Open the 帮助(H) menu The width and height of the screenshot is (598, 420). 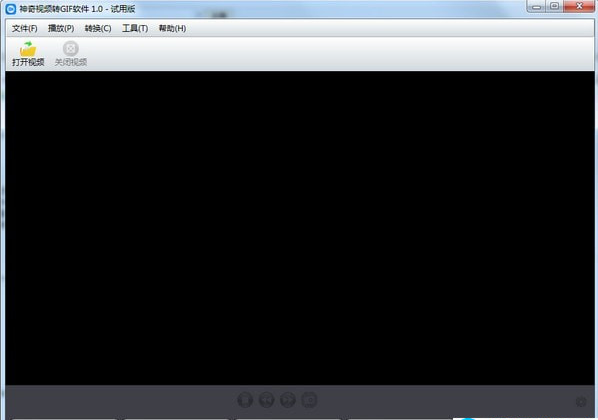point(172,28)
